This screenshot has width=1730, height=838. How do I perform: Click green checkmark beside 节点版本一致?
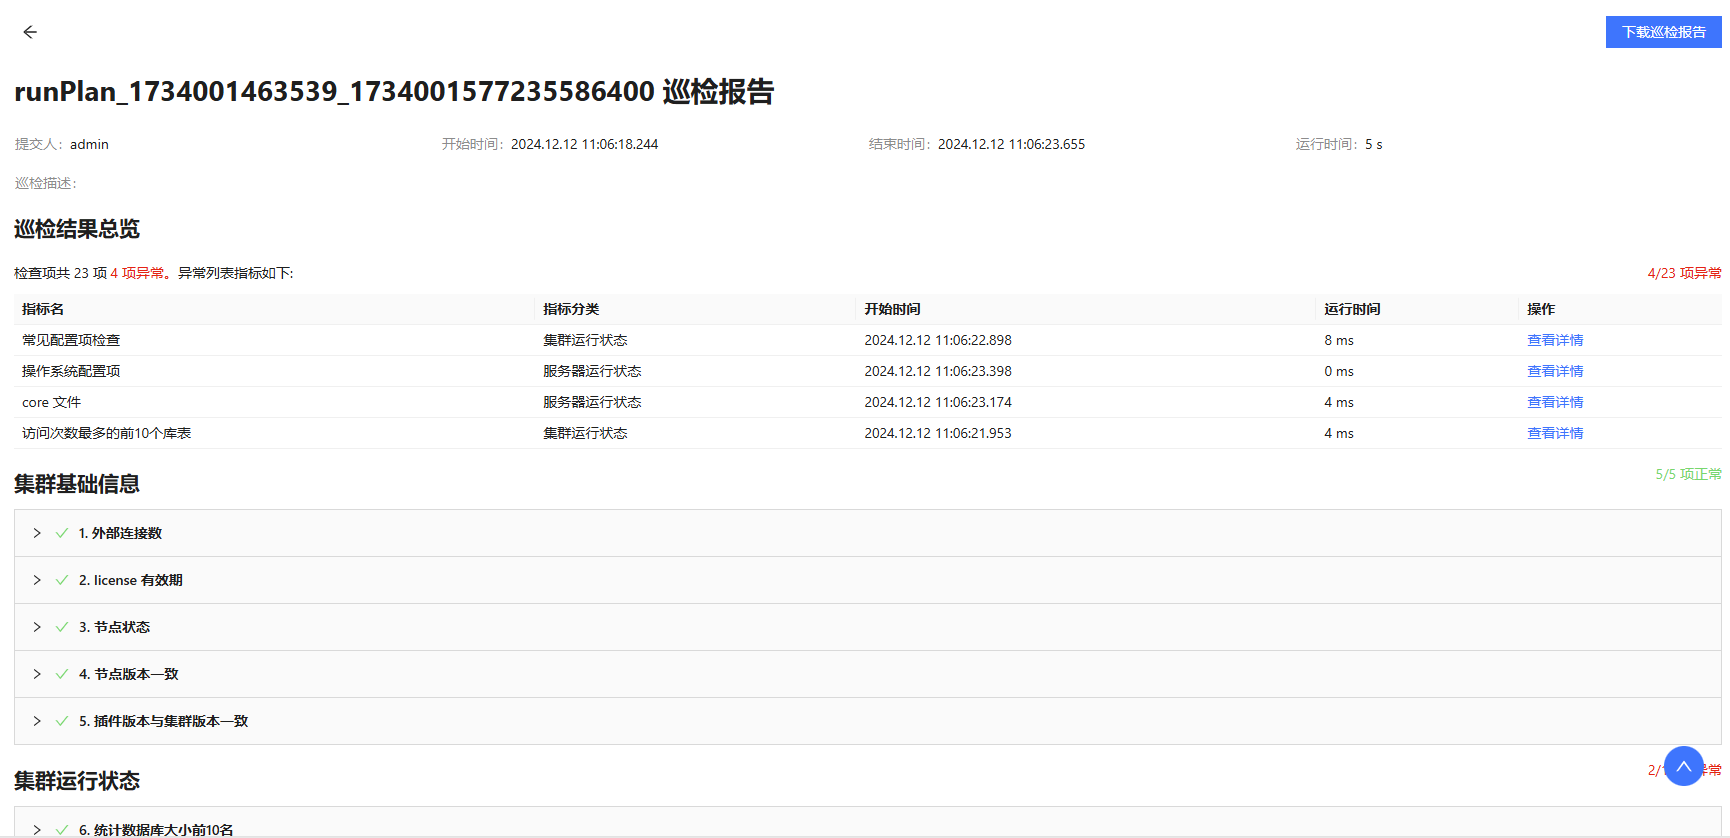[x=62, y=674]
